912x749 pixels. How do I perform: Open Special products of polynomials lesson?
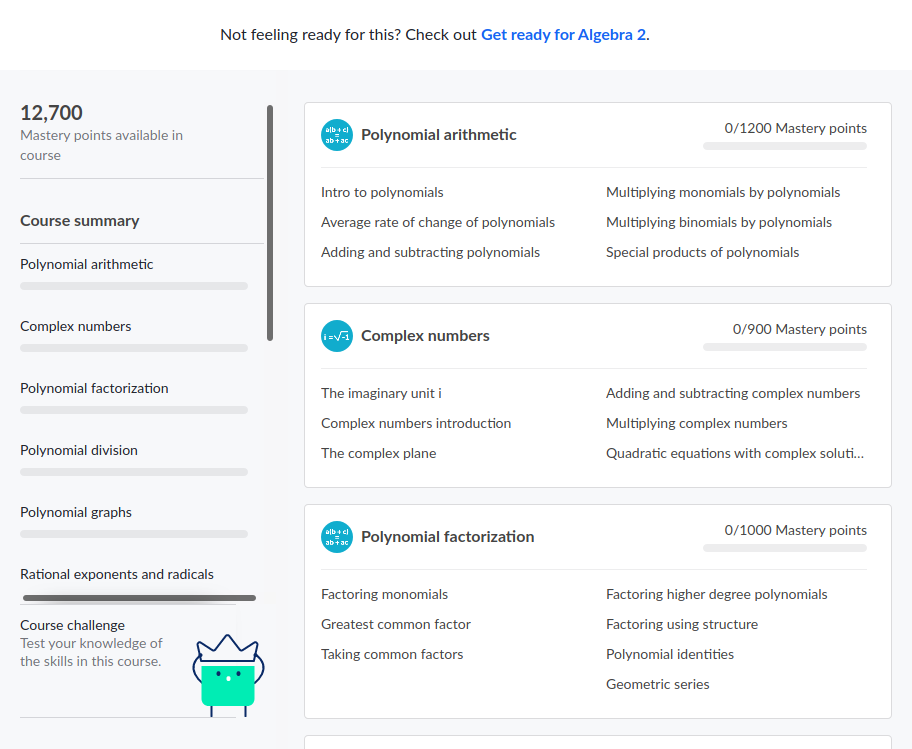click(702, 252)
